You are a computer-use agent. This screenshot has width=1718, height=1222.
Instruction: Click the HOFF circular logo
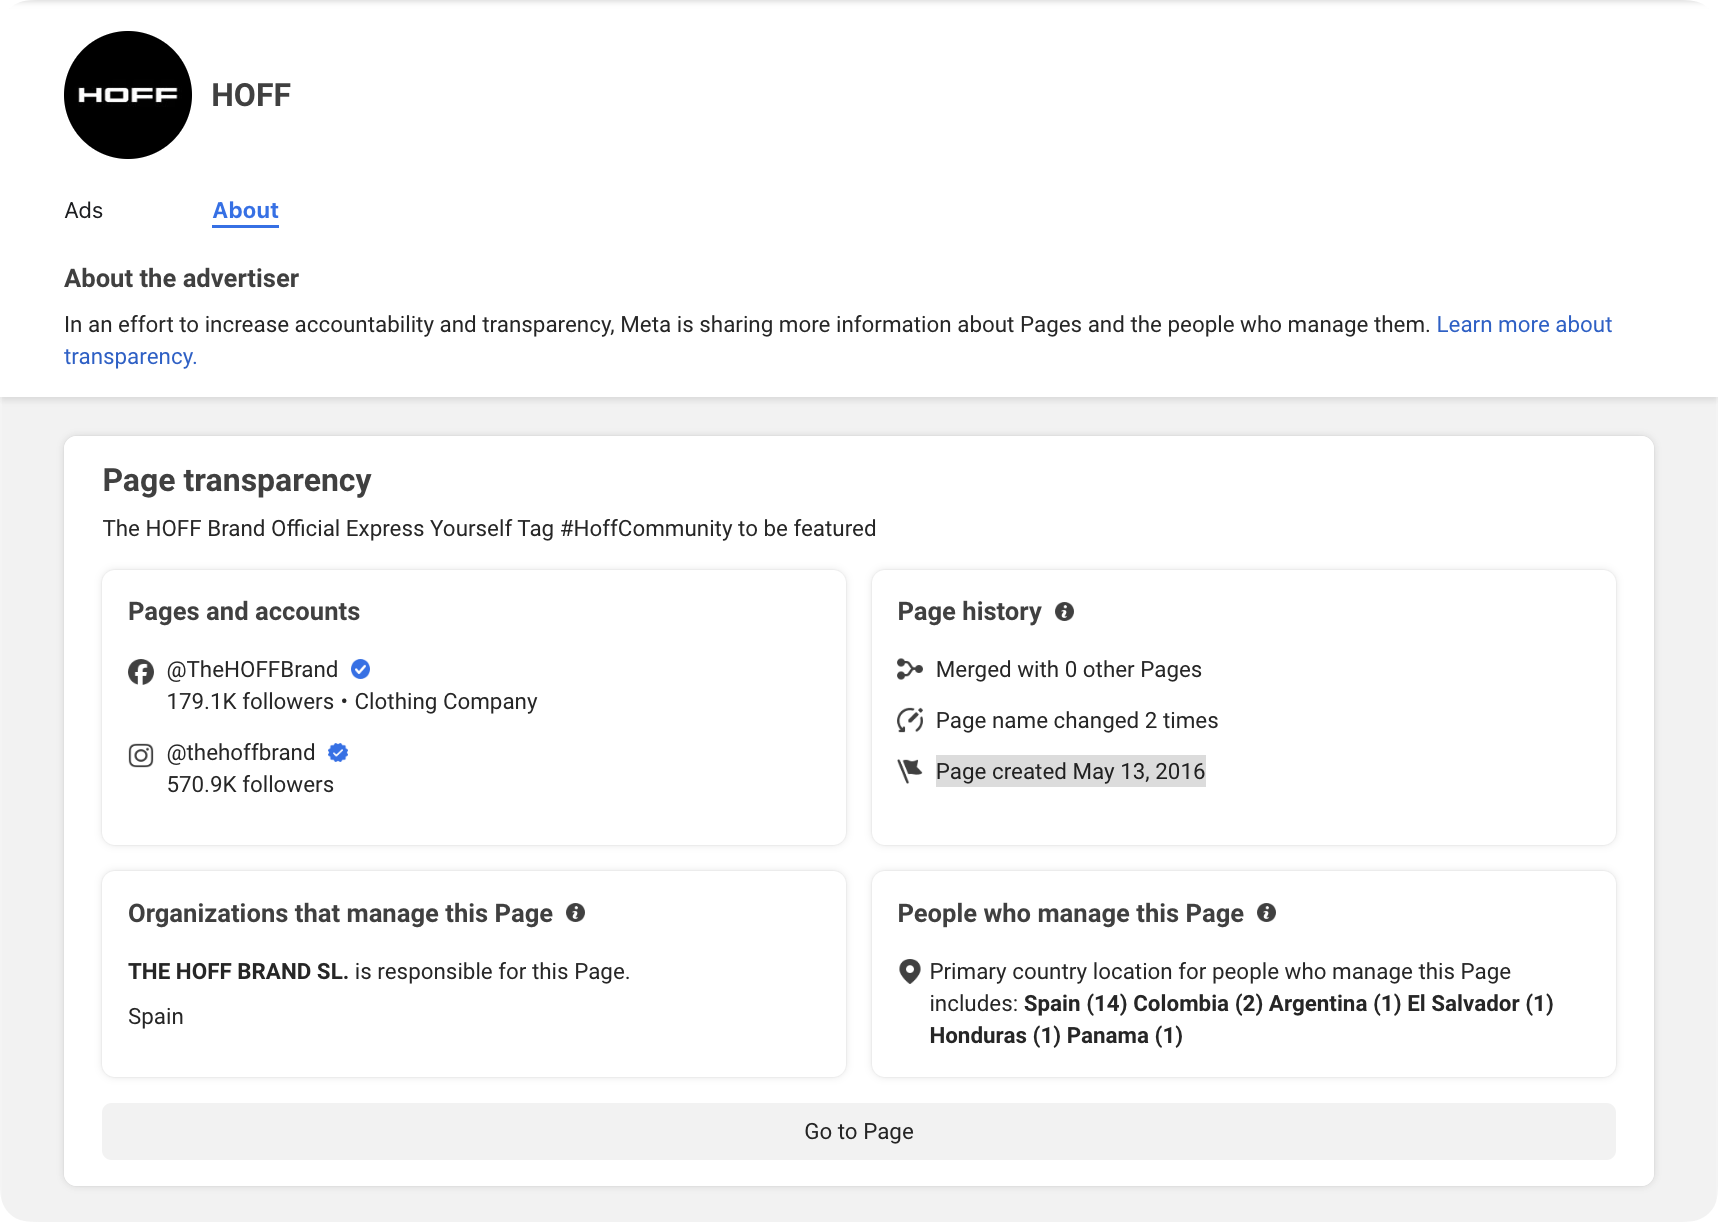[127, 94]
